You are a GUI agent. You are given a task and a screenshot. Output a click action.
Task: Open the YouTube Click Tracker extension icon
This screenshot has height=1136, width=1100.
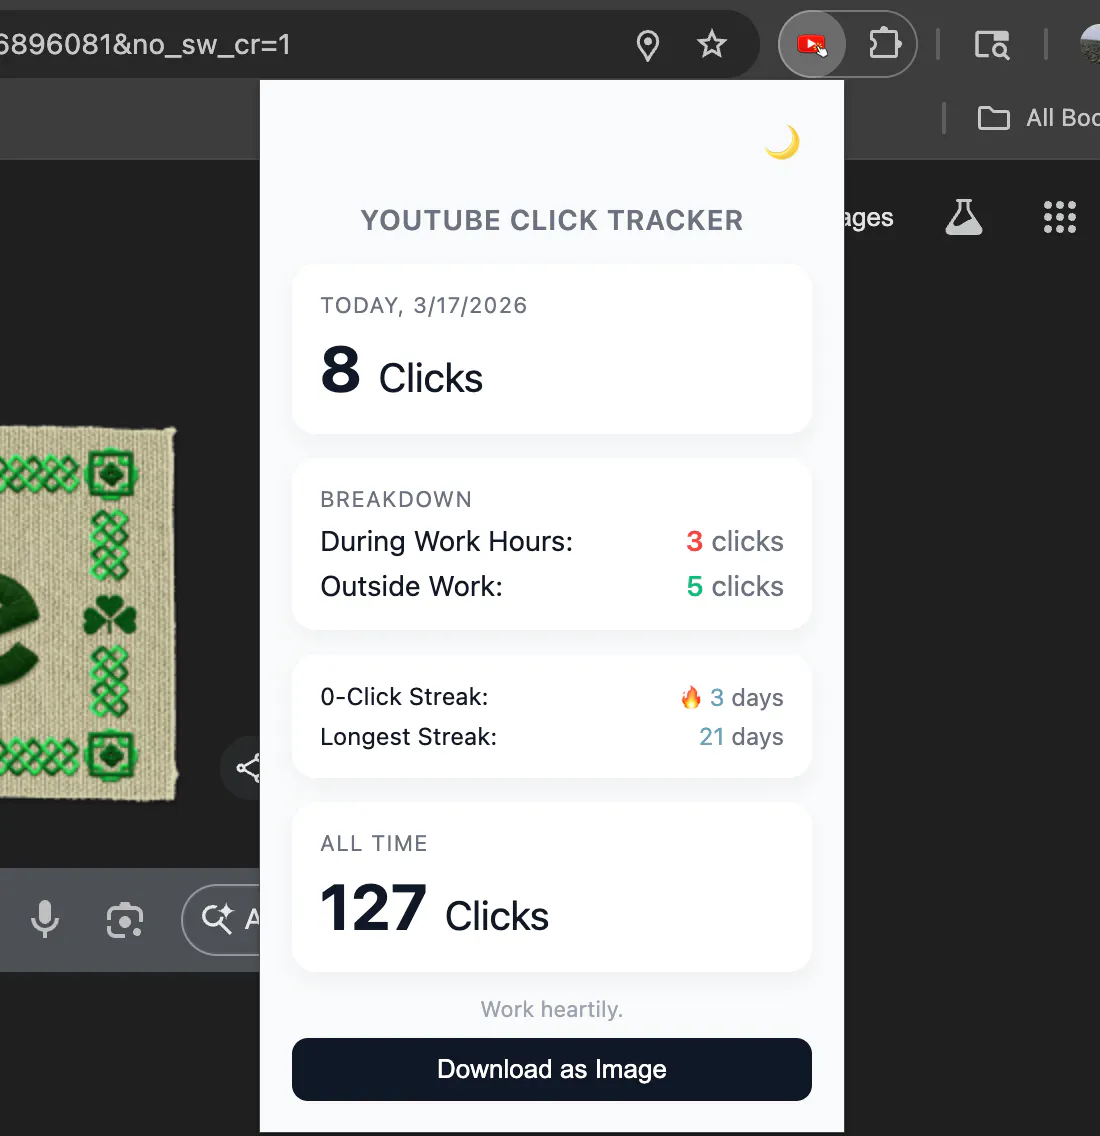pos(812,45)
